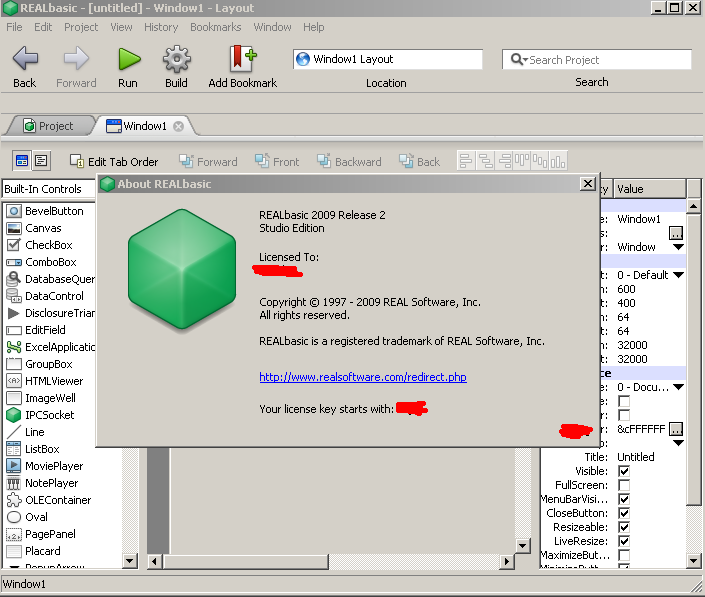Toggle the Visible checkbox
This screenshot has height=597, width=705.
coord(624,471)
